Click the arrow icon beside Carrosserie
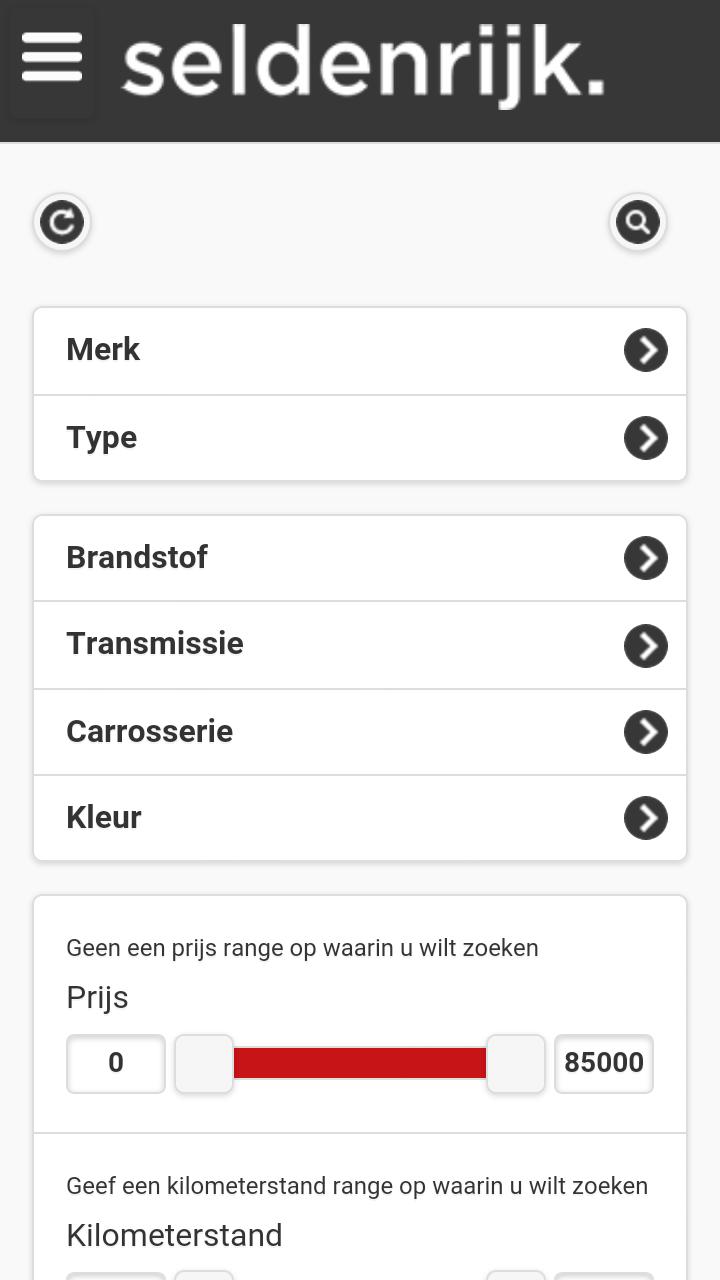 click(646, 732)
